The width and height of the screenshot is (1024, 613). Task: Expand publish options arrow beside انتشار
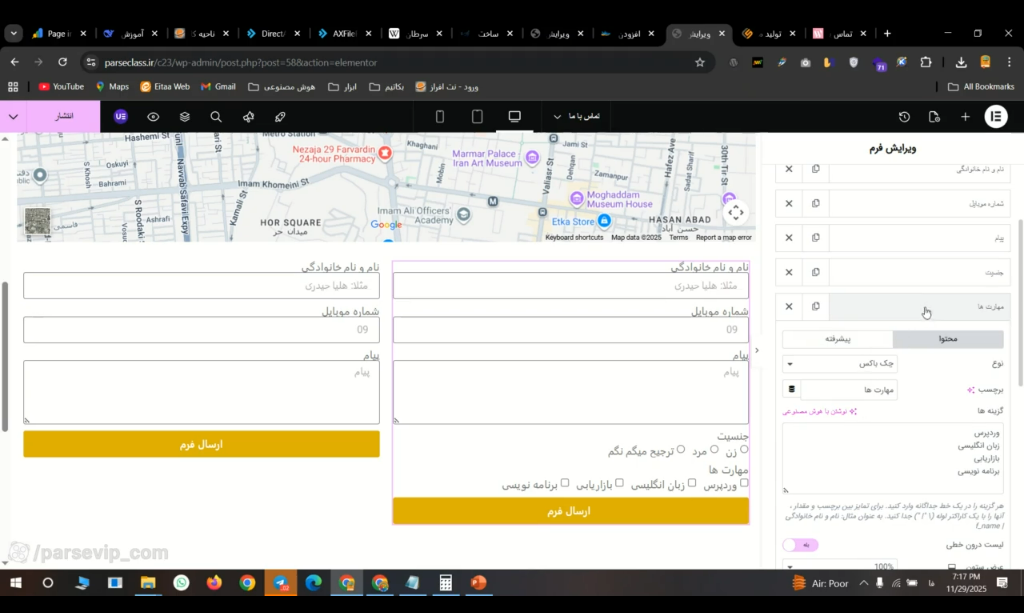[x=14, y=116]
